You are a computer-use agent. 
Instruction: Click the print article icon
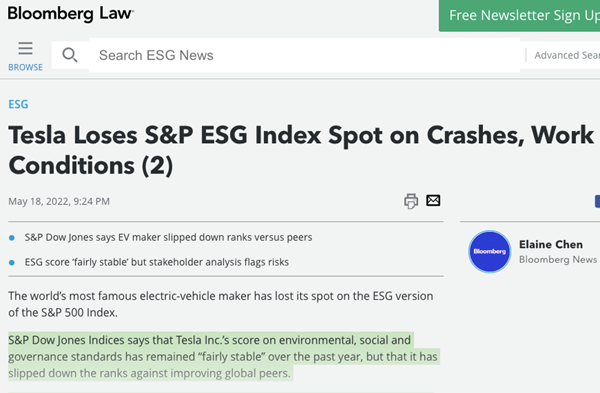point(411,201)
